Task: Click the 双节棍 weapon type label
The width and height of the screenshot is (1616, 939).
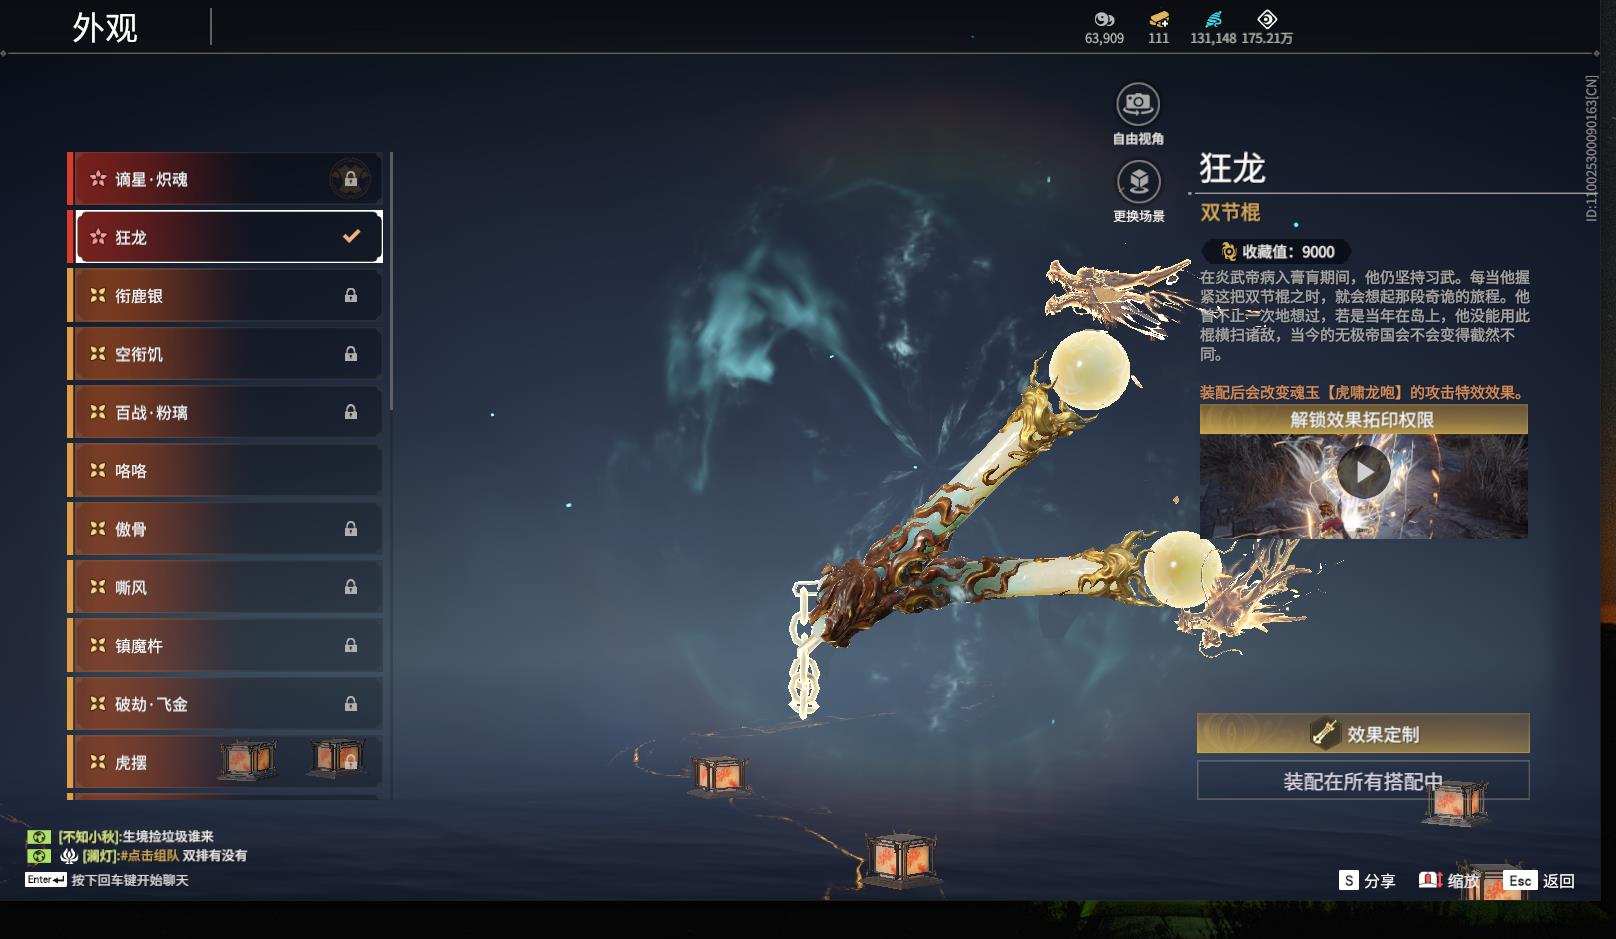Action: 1230,212
